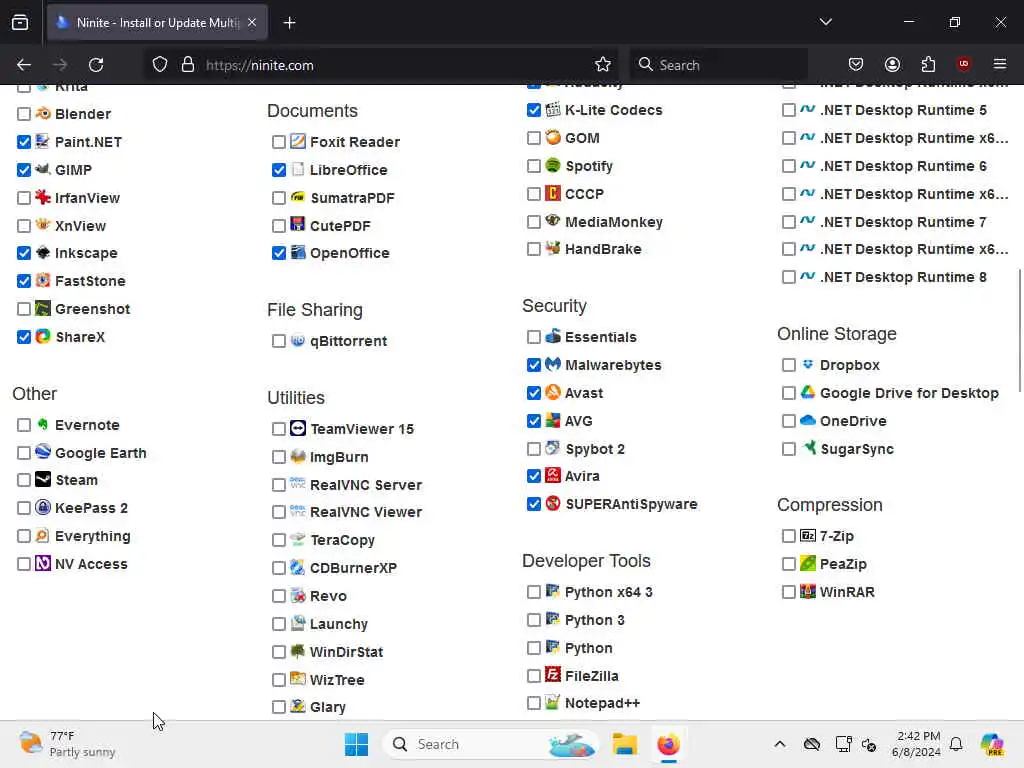This screenshot has height=768, width=1024.
Task: Click the ninite.com address bar
Action: 382,65
